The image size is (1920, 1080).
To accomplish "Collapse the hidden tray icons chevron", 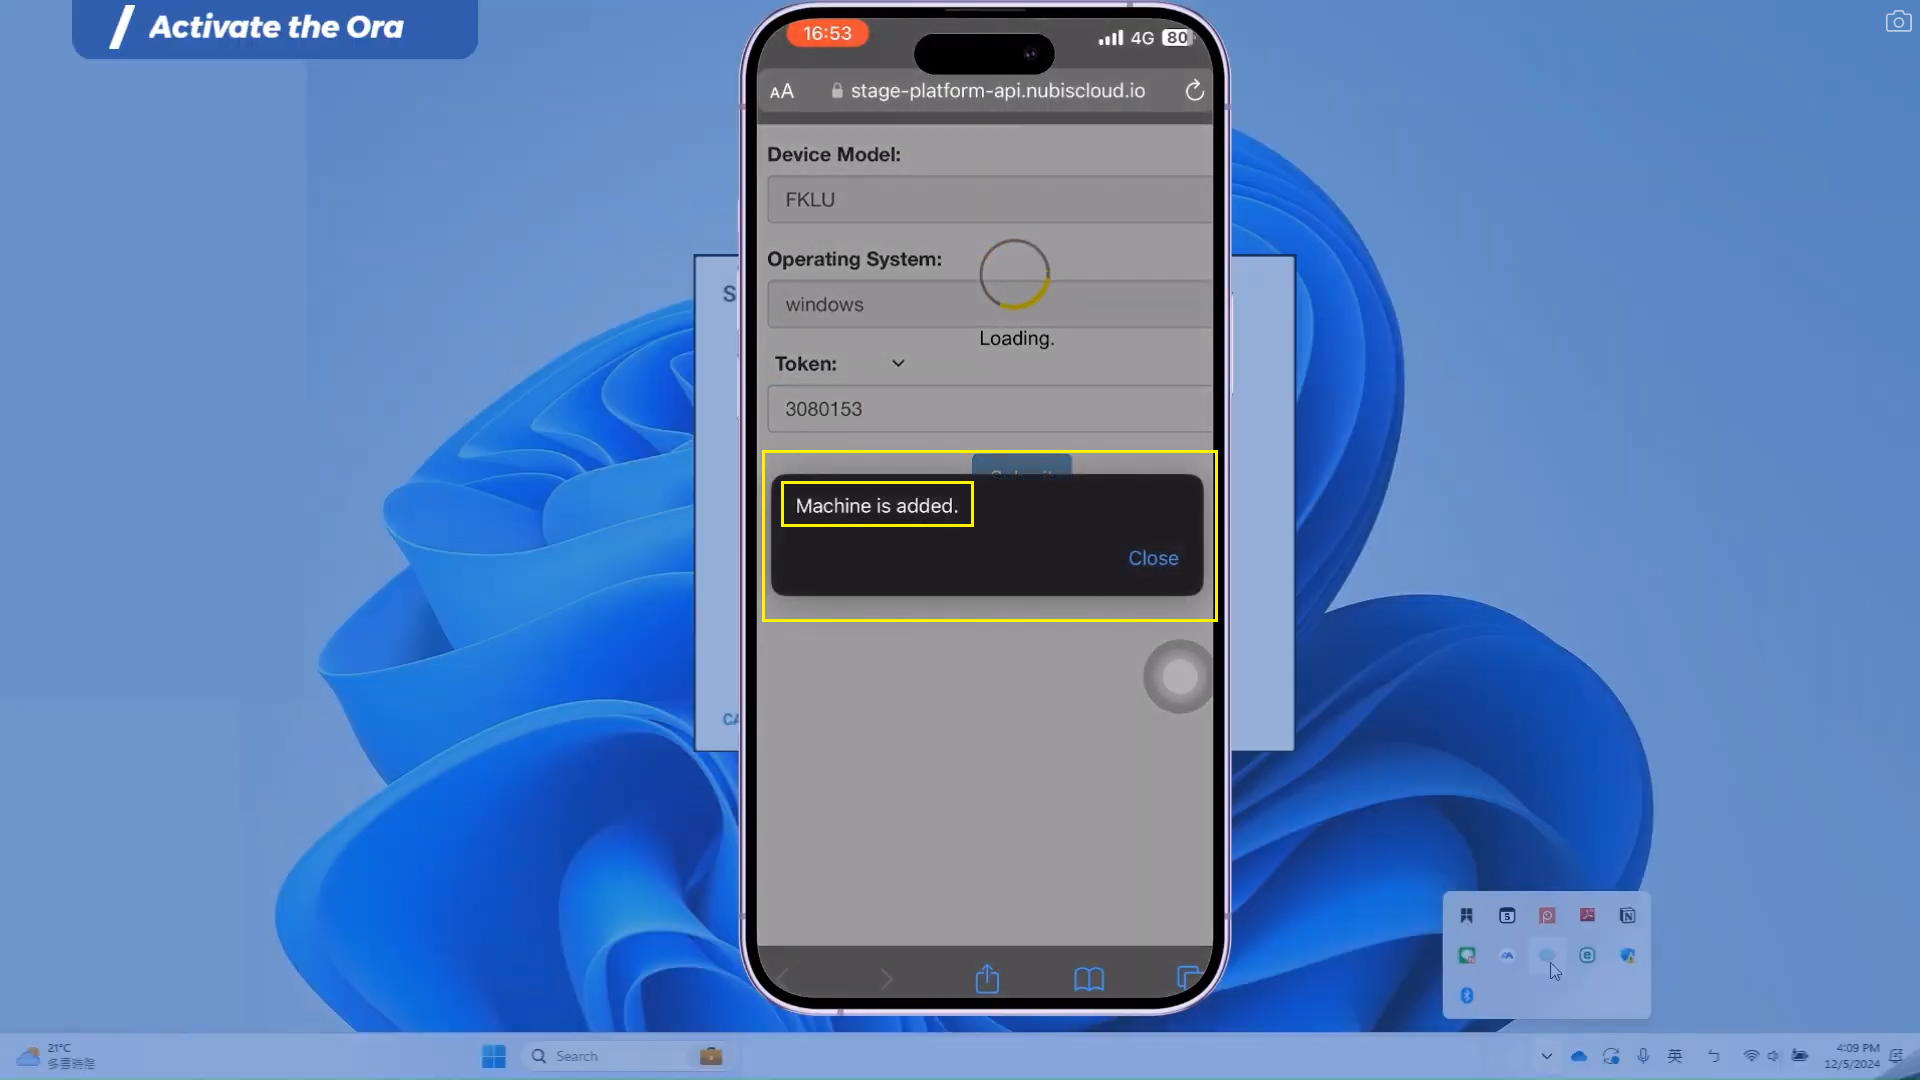I will click(1546, 1056).
